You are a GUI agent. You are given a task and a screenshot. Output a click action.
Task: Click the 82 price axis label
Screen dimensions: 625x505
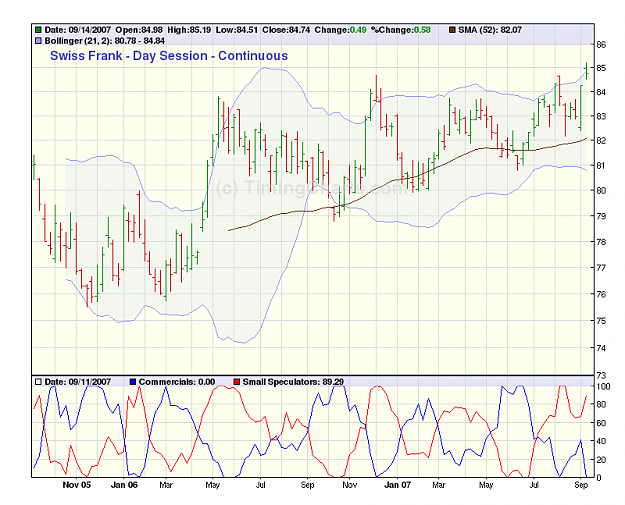pyautogui.click(x=601, y=141)
